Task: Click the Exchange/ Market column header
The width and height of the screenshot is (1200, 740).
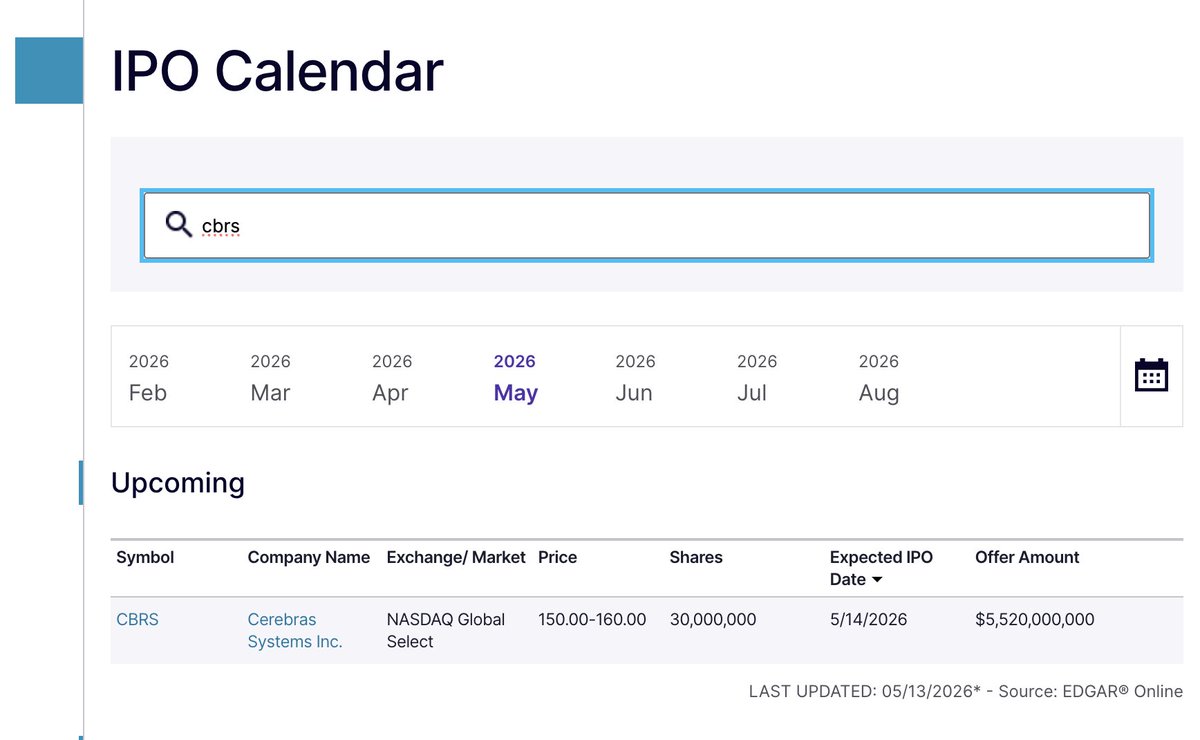Action: (x=456, y=557)
